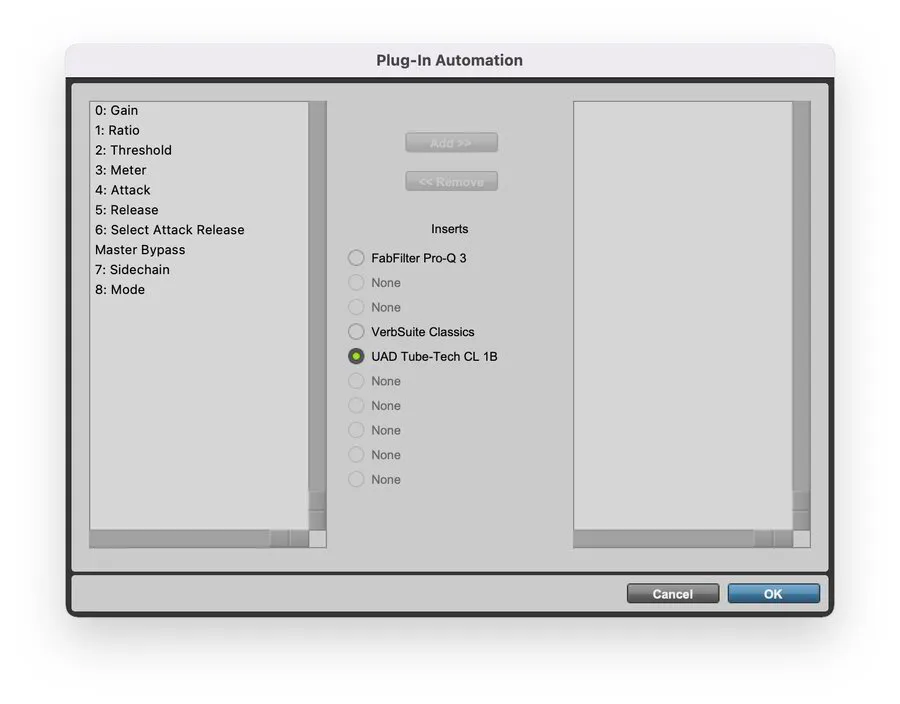Select the first None insert slot
Viewport: 900px width, 704px height.
[356, 282]
